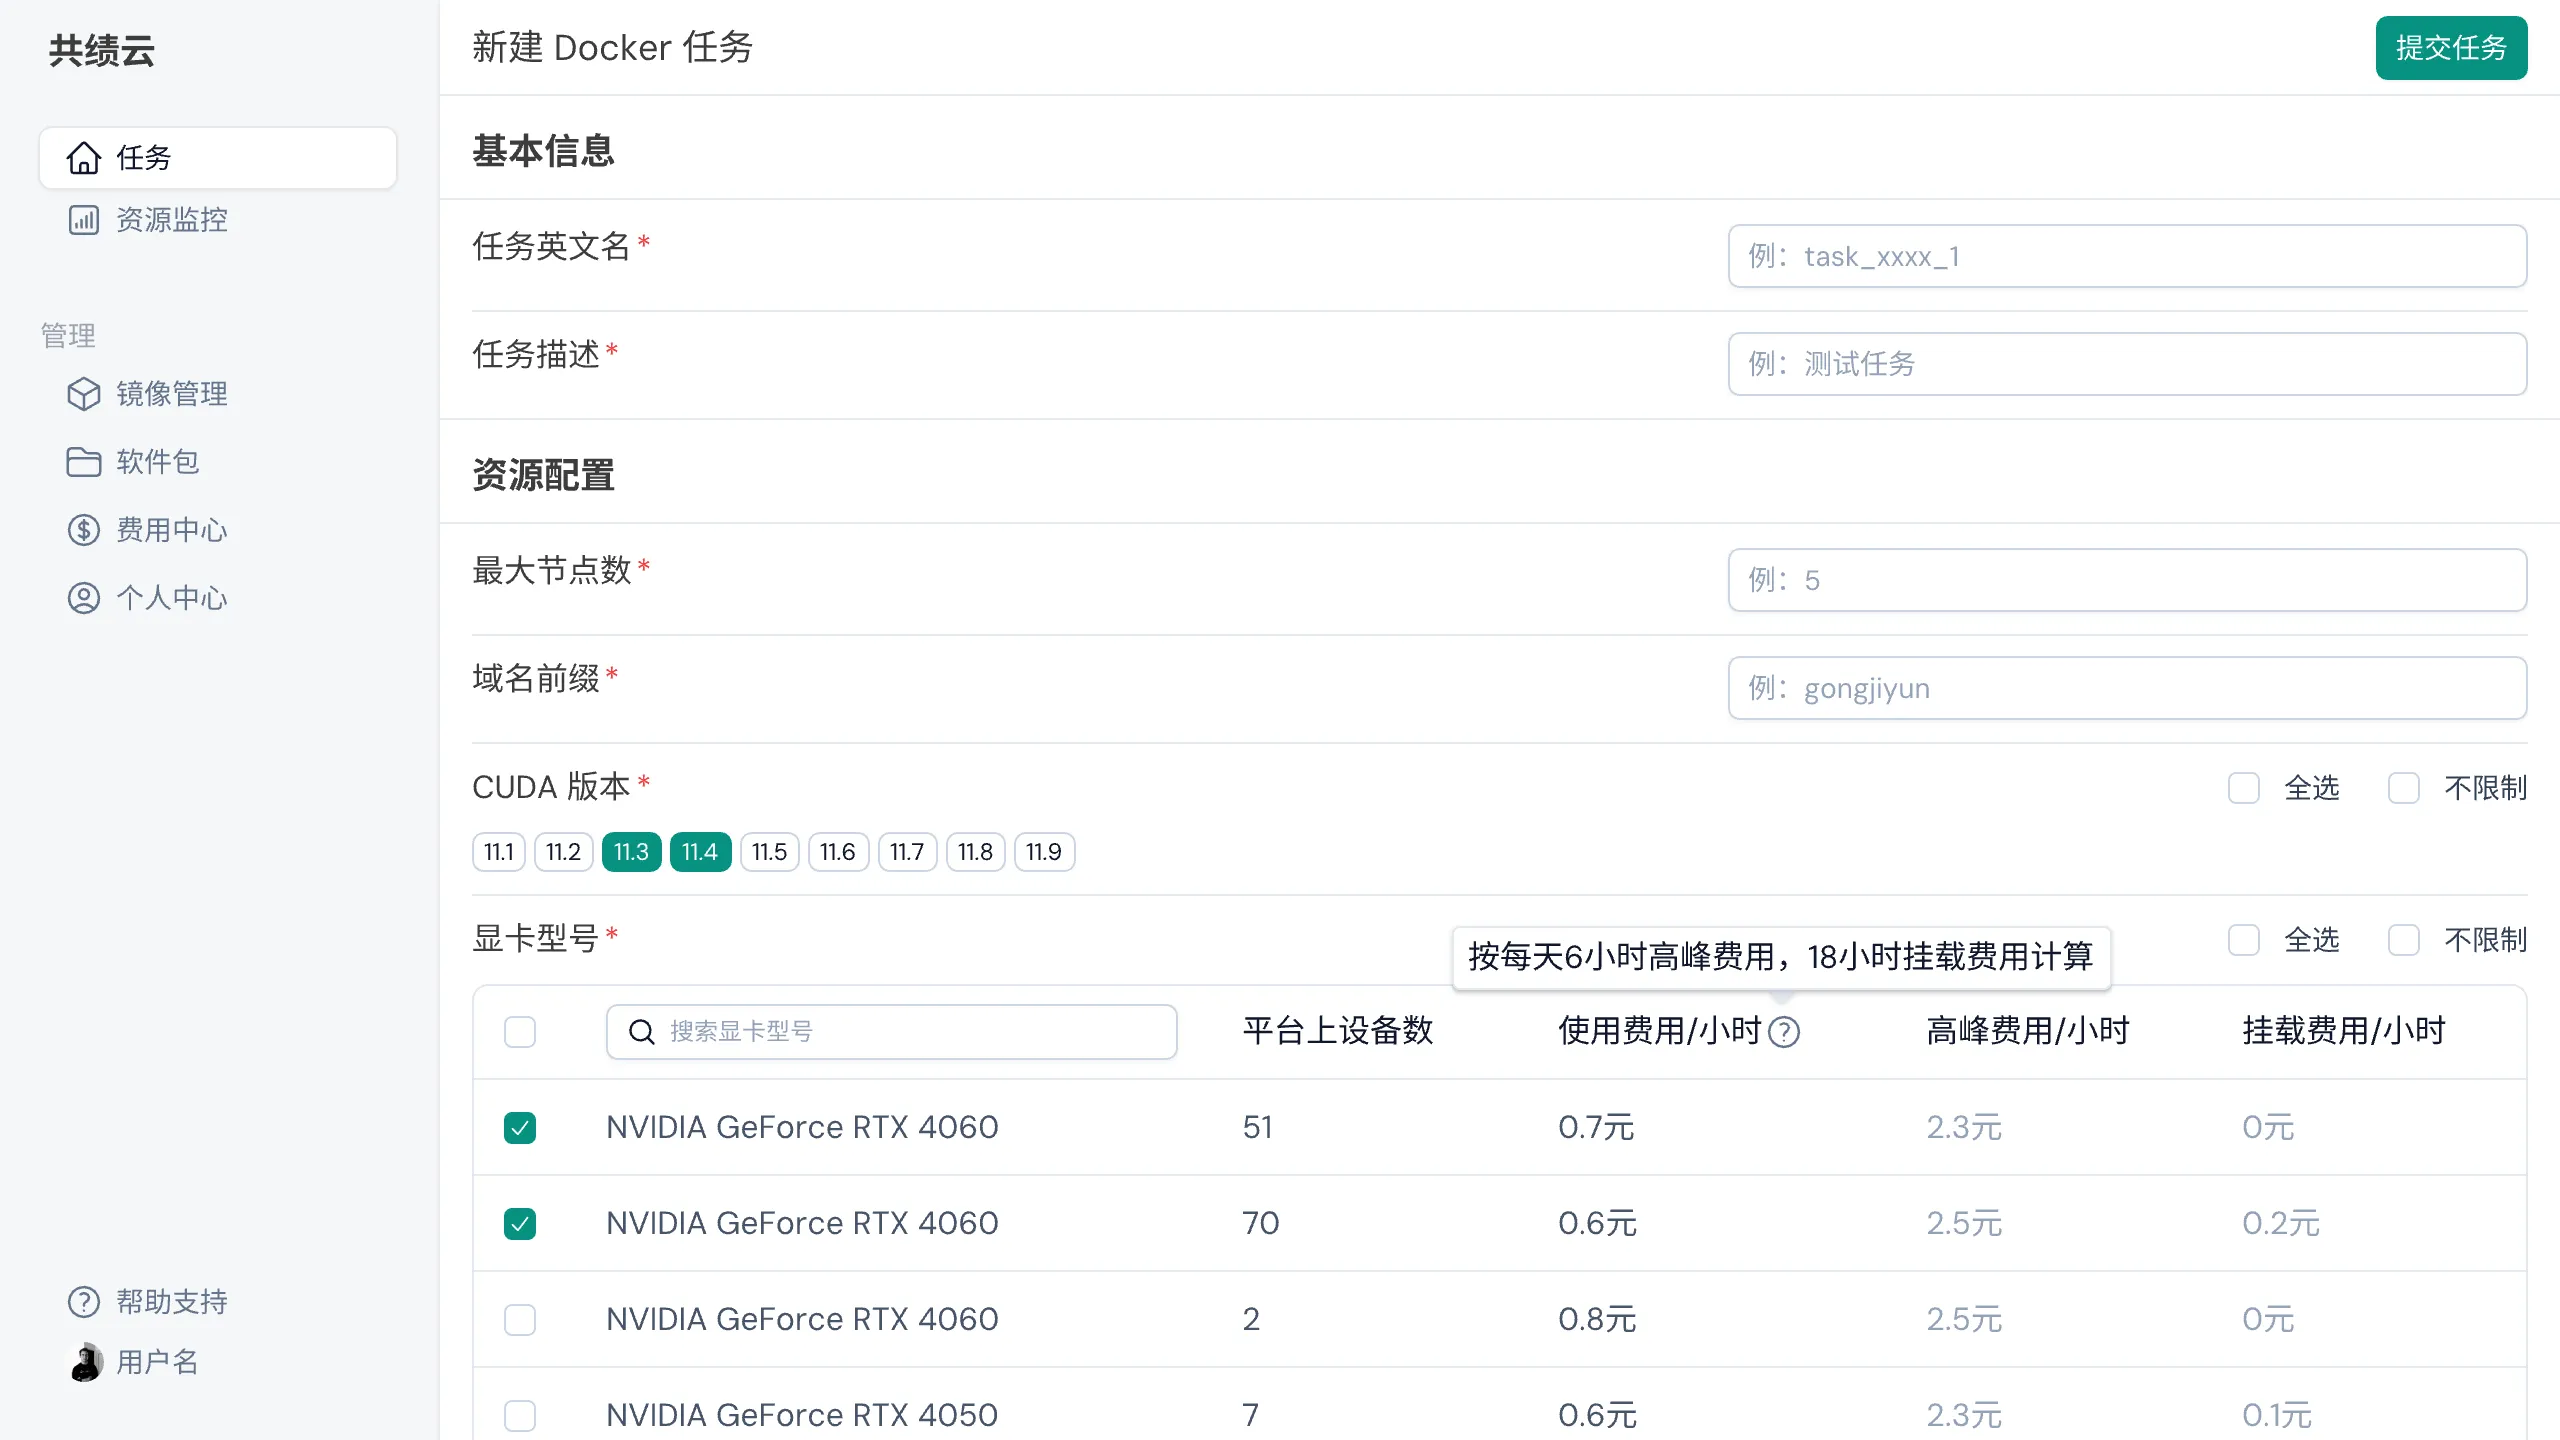
Task: Enable 不限制 for 显卡型号
Action: pos(2404,940)
